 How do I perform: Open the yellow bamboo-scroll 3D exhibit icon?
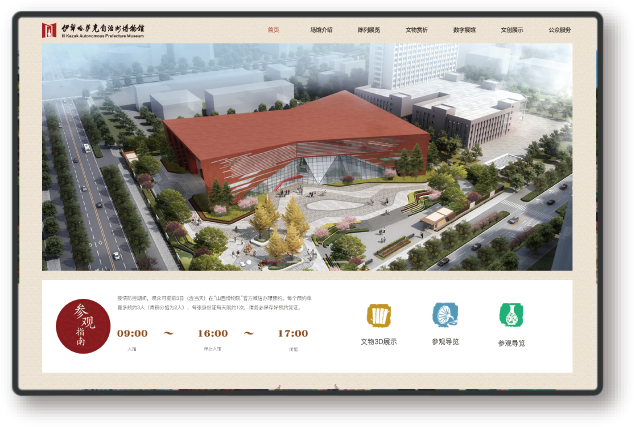pyautogui.click(x=379, y=315)
